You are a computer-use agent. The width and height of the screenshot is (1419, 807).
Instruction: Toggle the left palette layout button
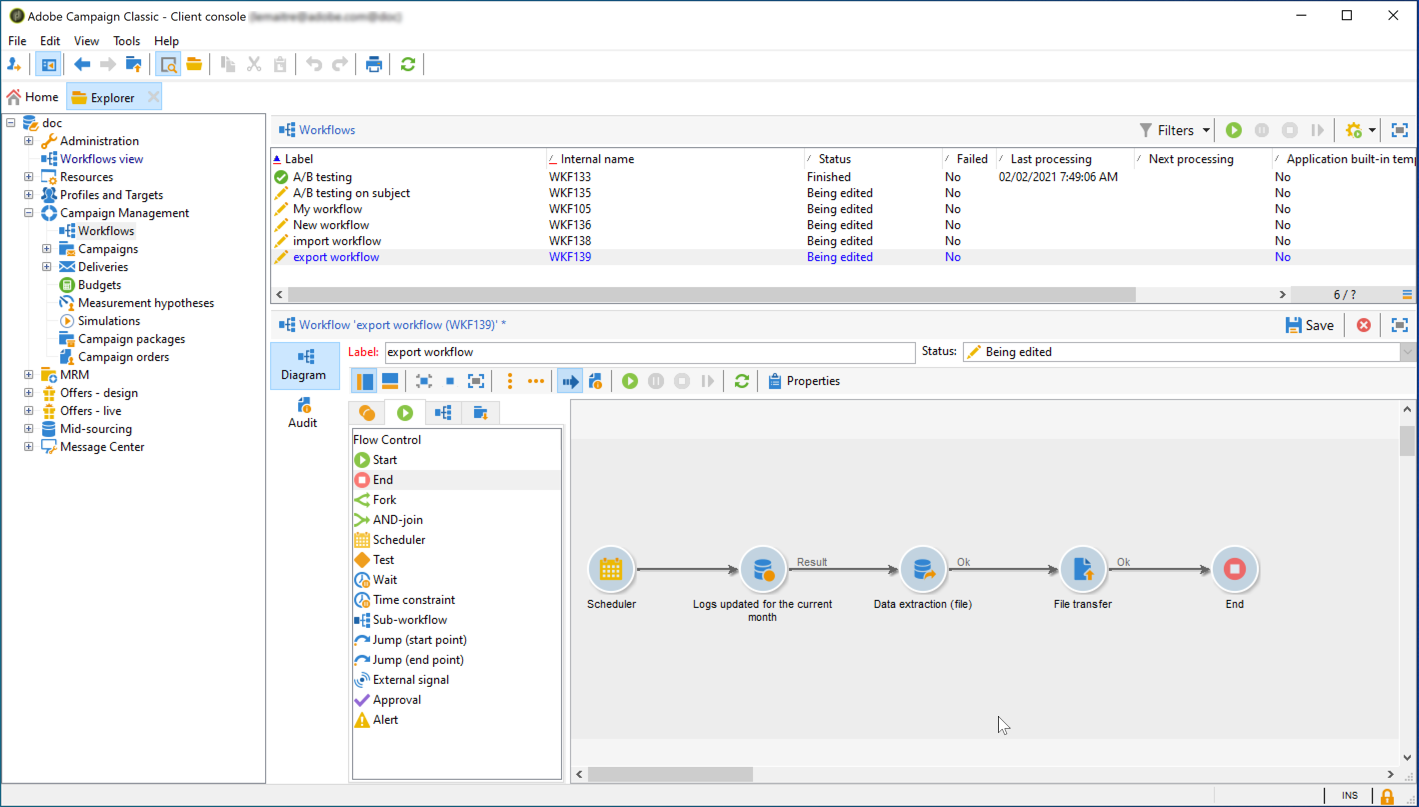click(365, 381)
